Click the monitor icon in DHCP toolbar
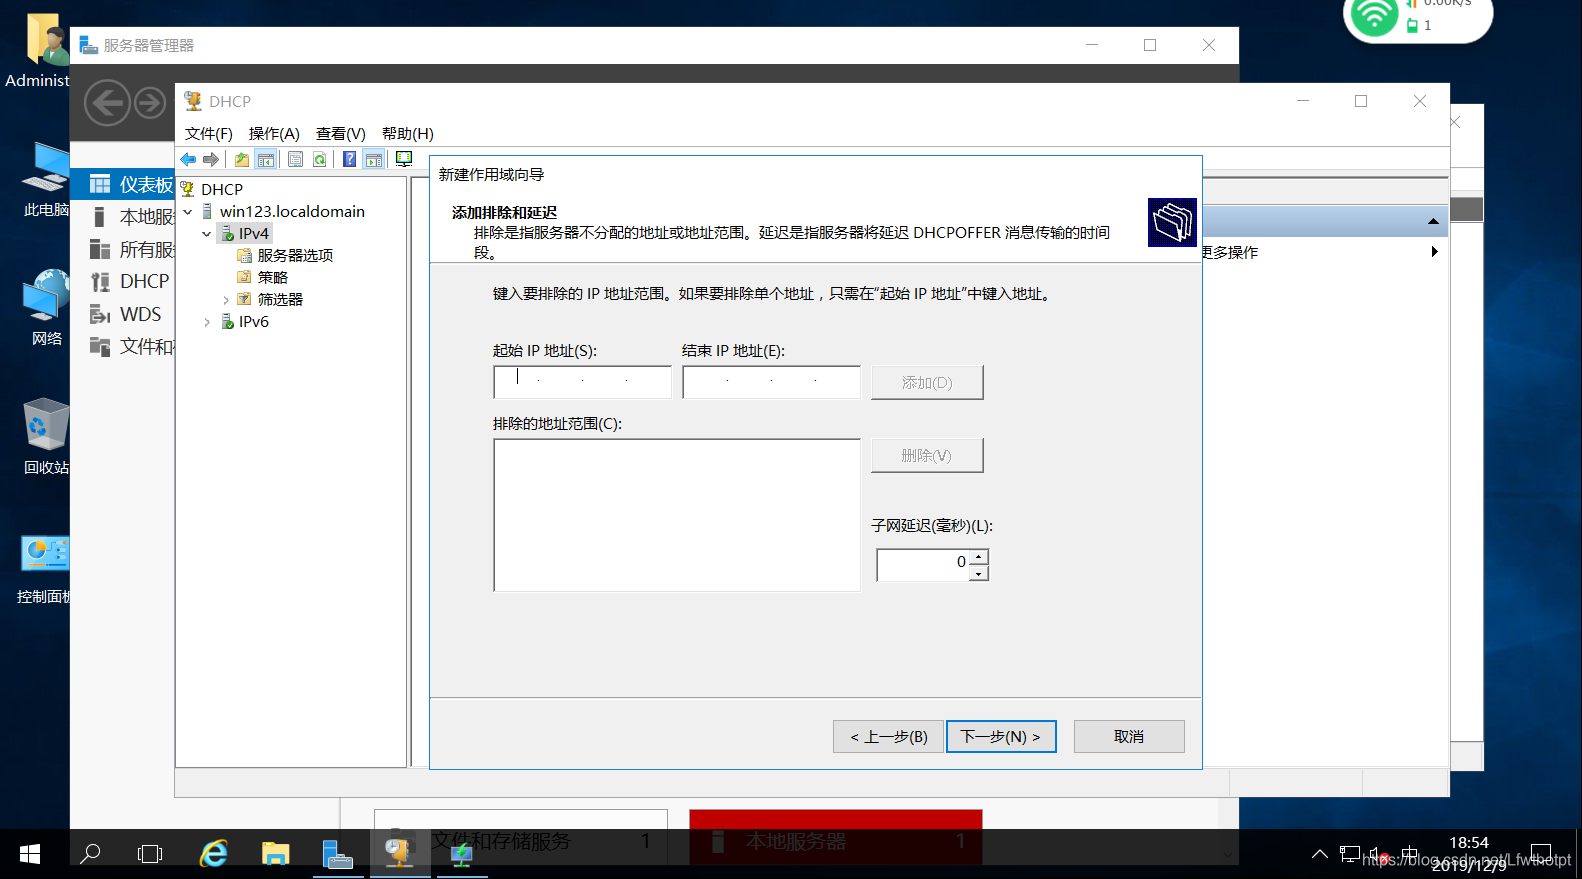The image size is (1582, 879). click(x=404, y=159)
